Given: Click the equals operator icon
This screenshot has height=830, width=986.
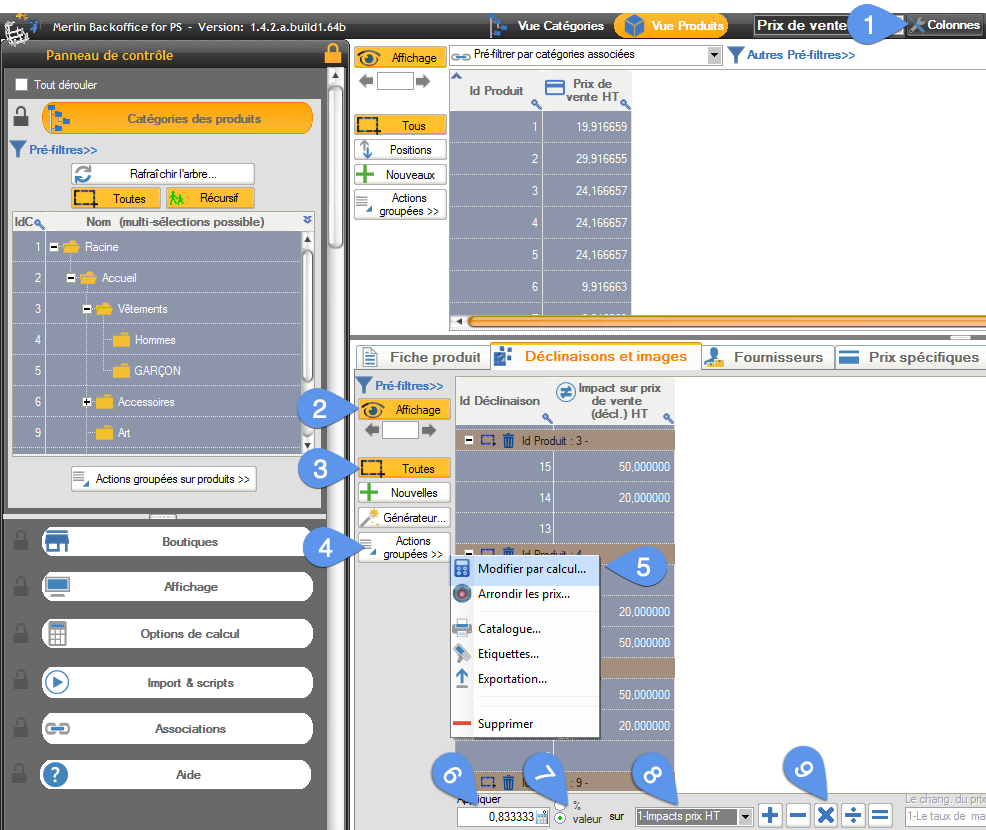Looking at the screenshot, I should pyautogui.click(x=879, y=815).
